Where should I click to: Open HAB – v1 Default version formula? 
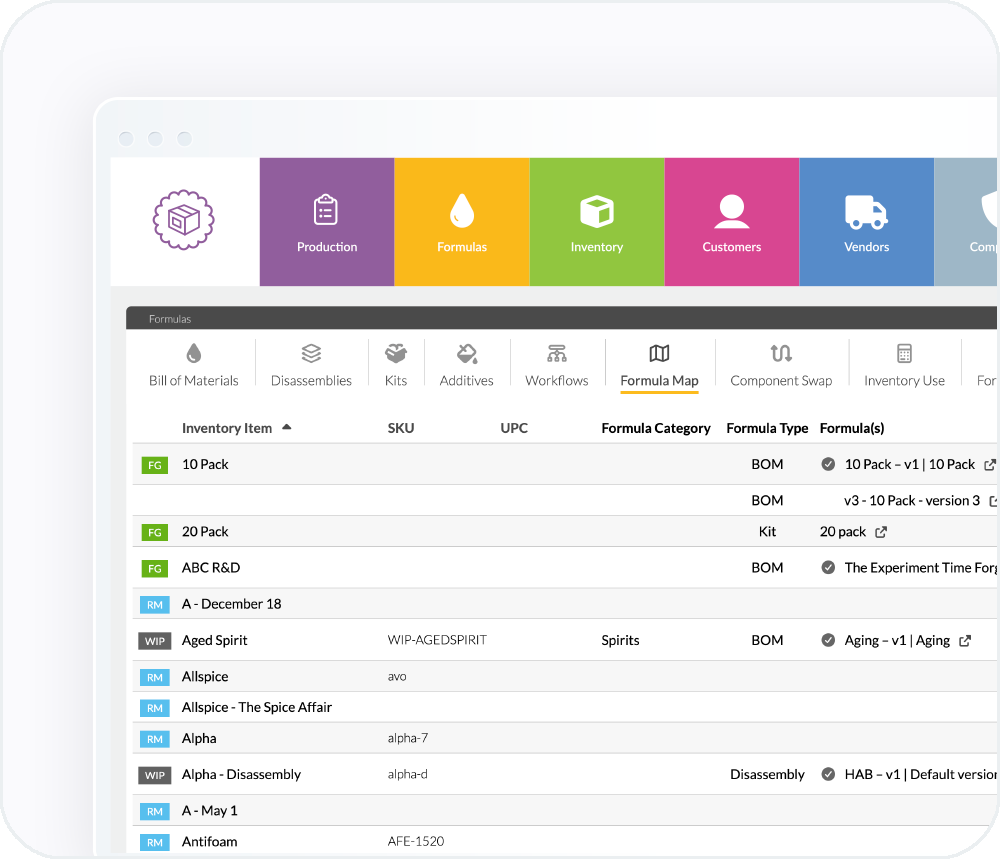point(920,774)
